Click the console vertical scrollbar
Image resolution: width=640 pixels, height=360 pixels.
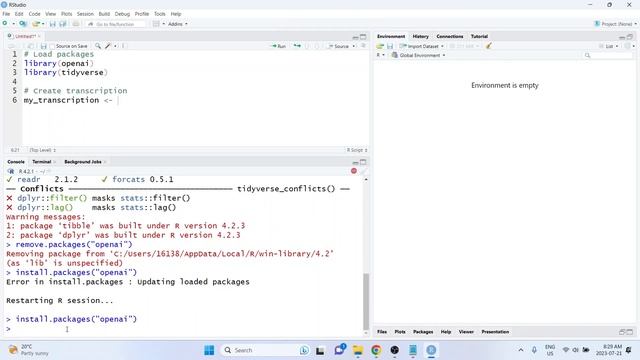click(x=366, y=302)
